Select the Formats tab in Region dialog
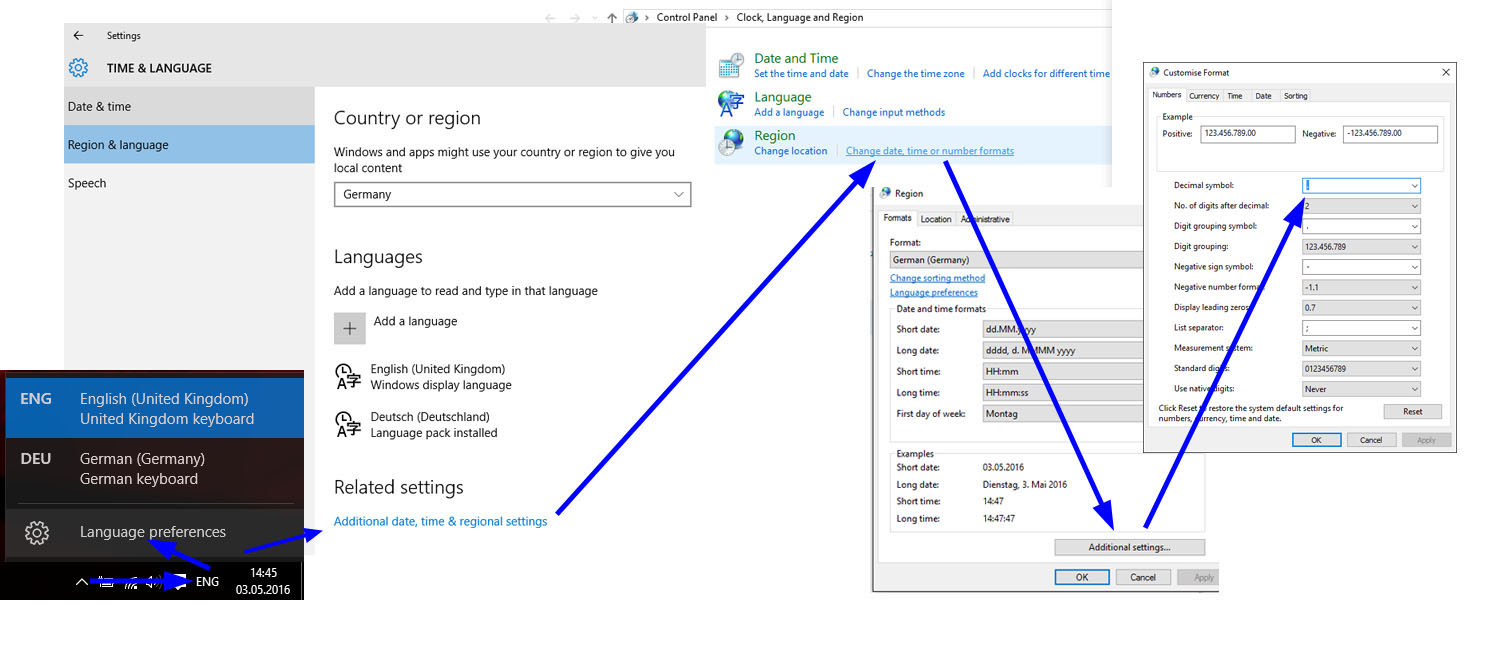 click(897, 218)
